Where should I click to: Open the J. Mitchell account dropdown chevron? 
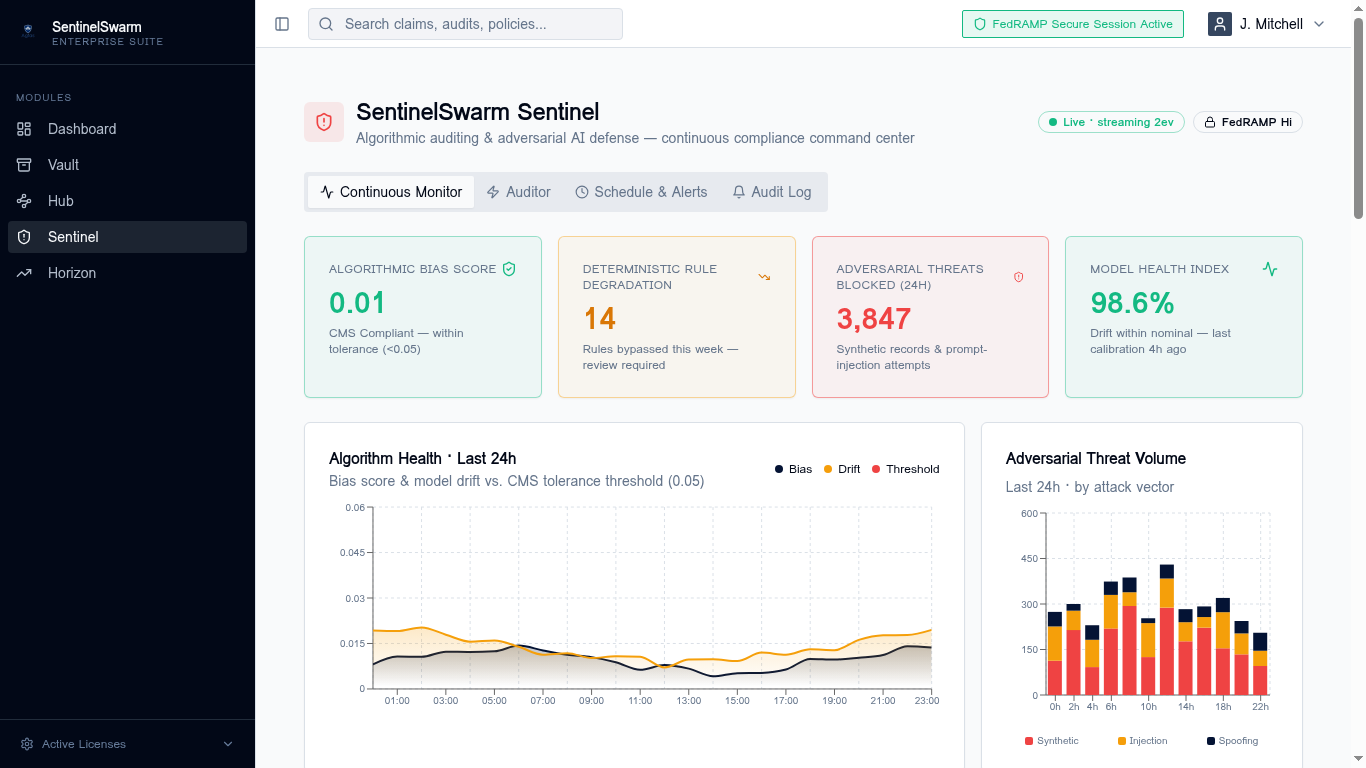click(x=1319, y=24)
